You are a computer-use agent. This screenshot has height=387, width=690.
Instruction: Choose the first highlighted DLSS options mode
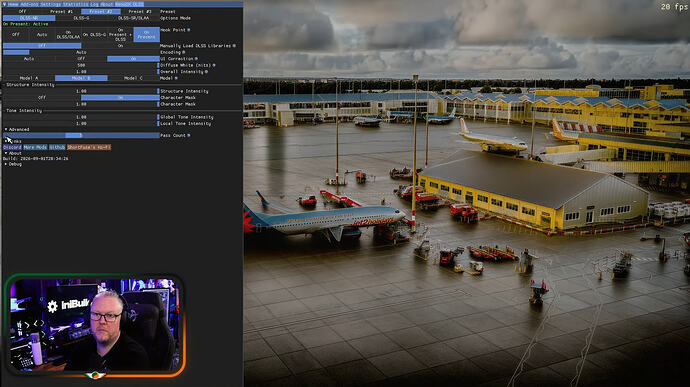tap(29, 18)
